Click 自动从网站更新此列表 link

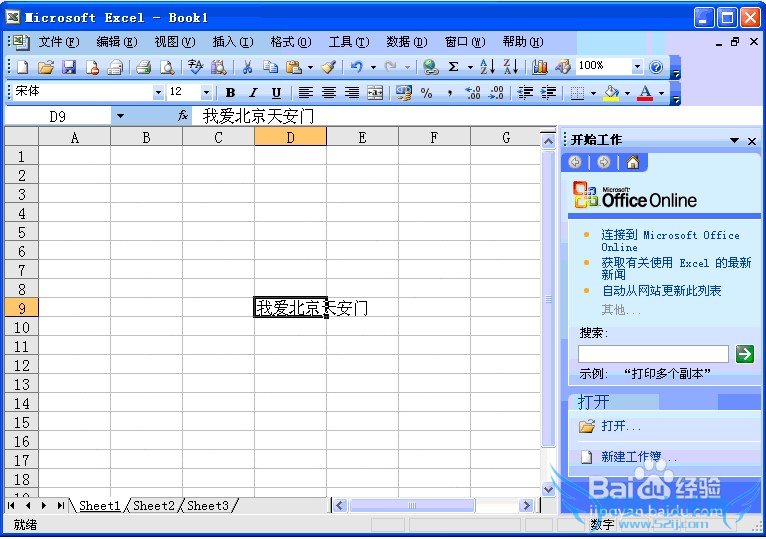coord(661,291)
